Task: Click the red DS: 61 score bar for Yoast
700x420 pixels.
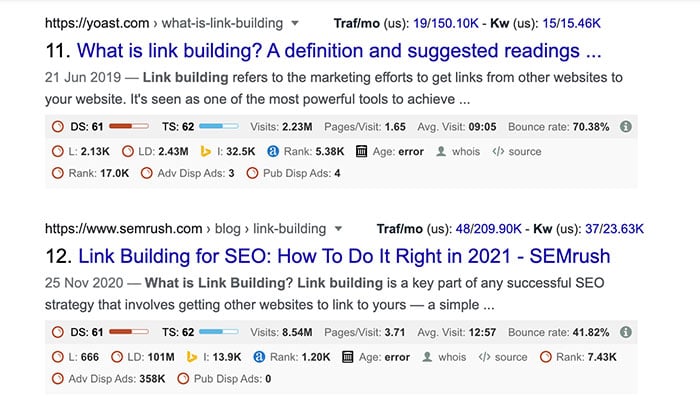Action: [129, 127]
